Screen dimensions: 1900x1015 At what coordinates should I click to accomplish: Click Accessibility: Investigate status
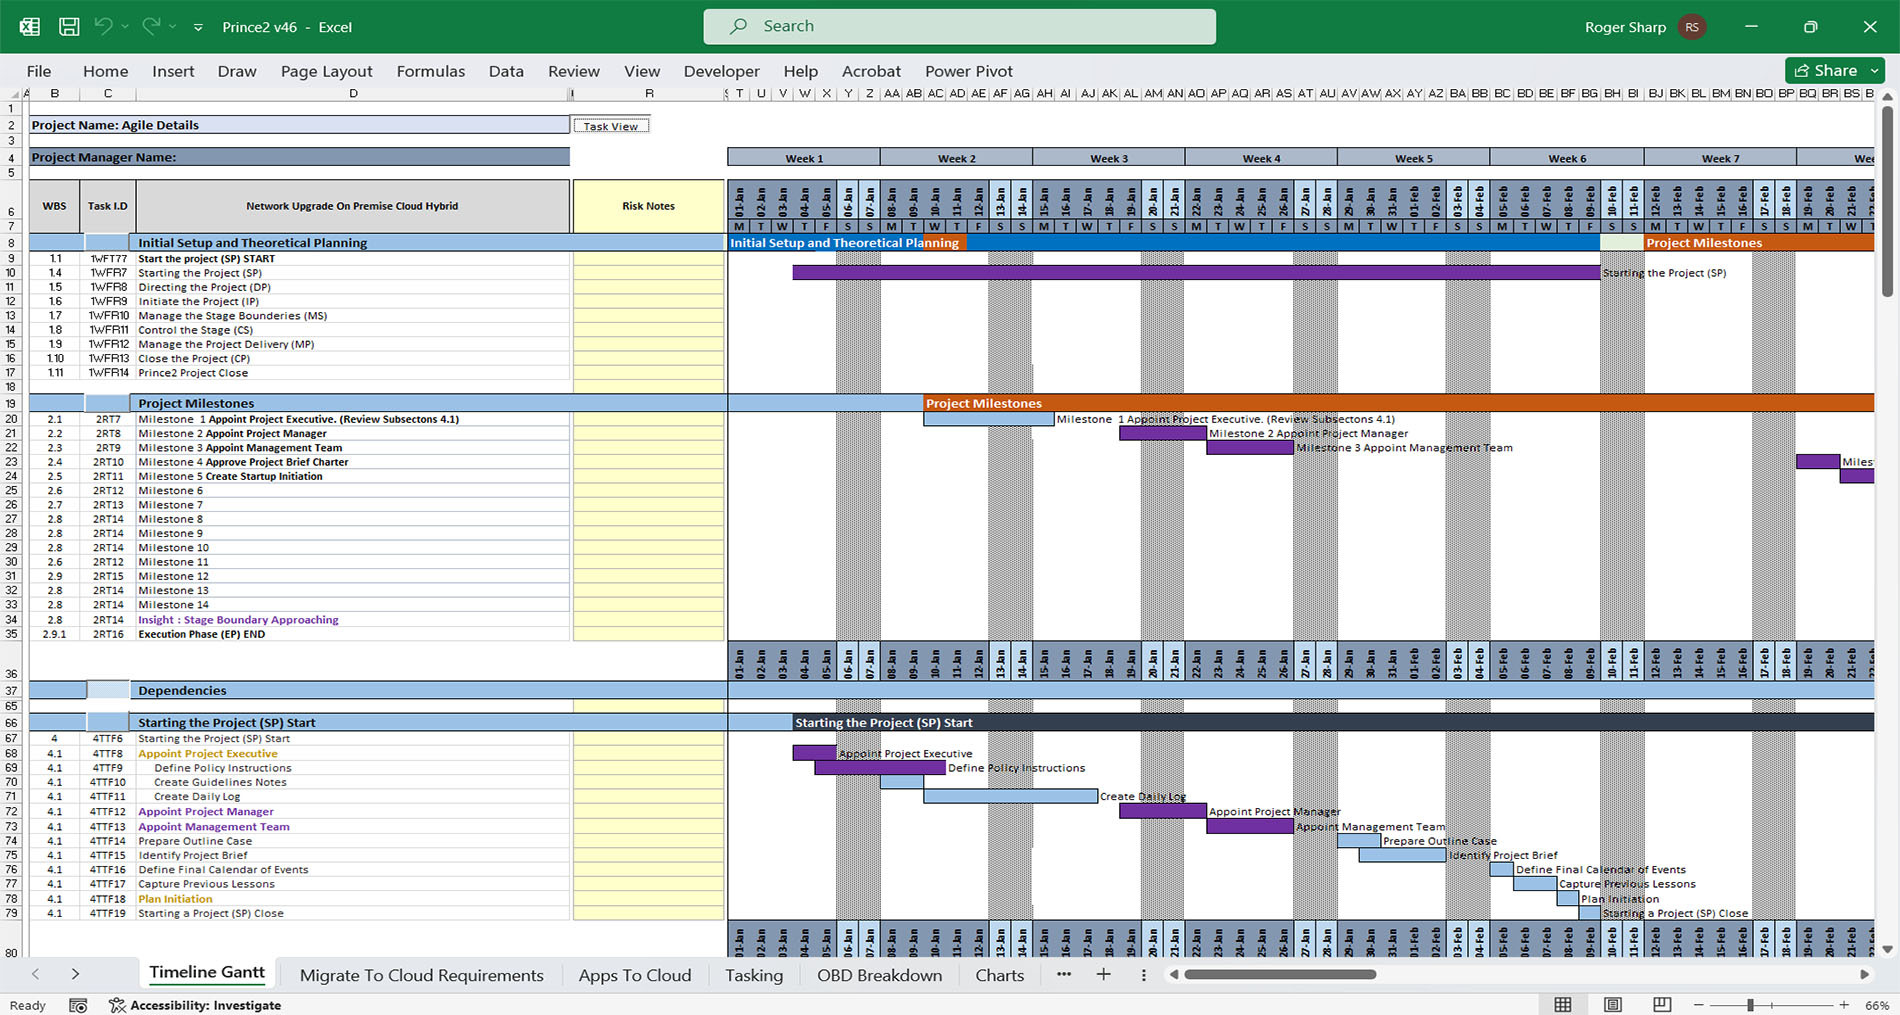point(195,1005)
